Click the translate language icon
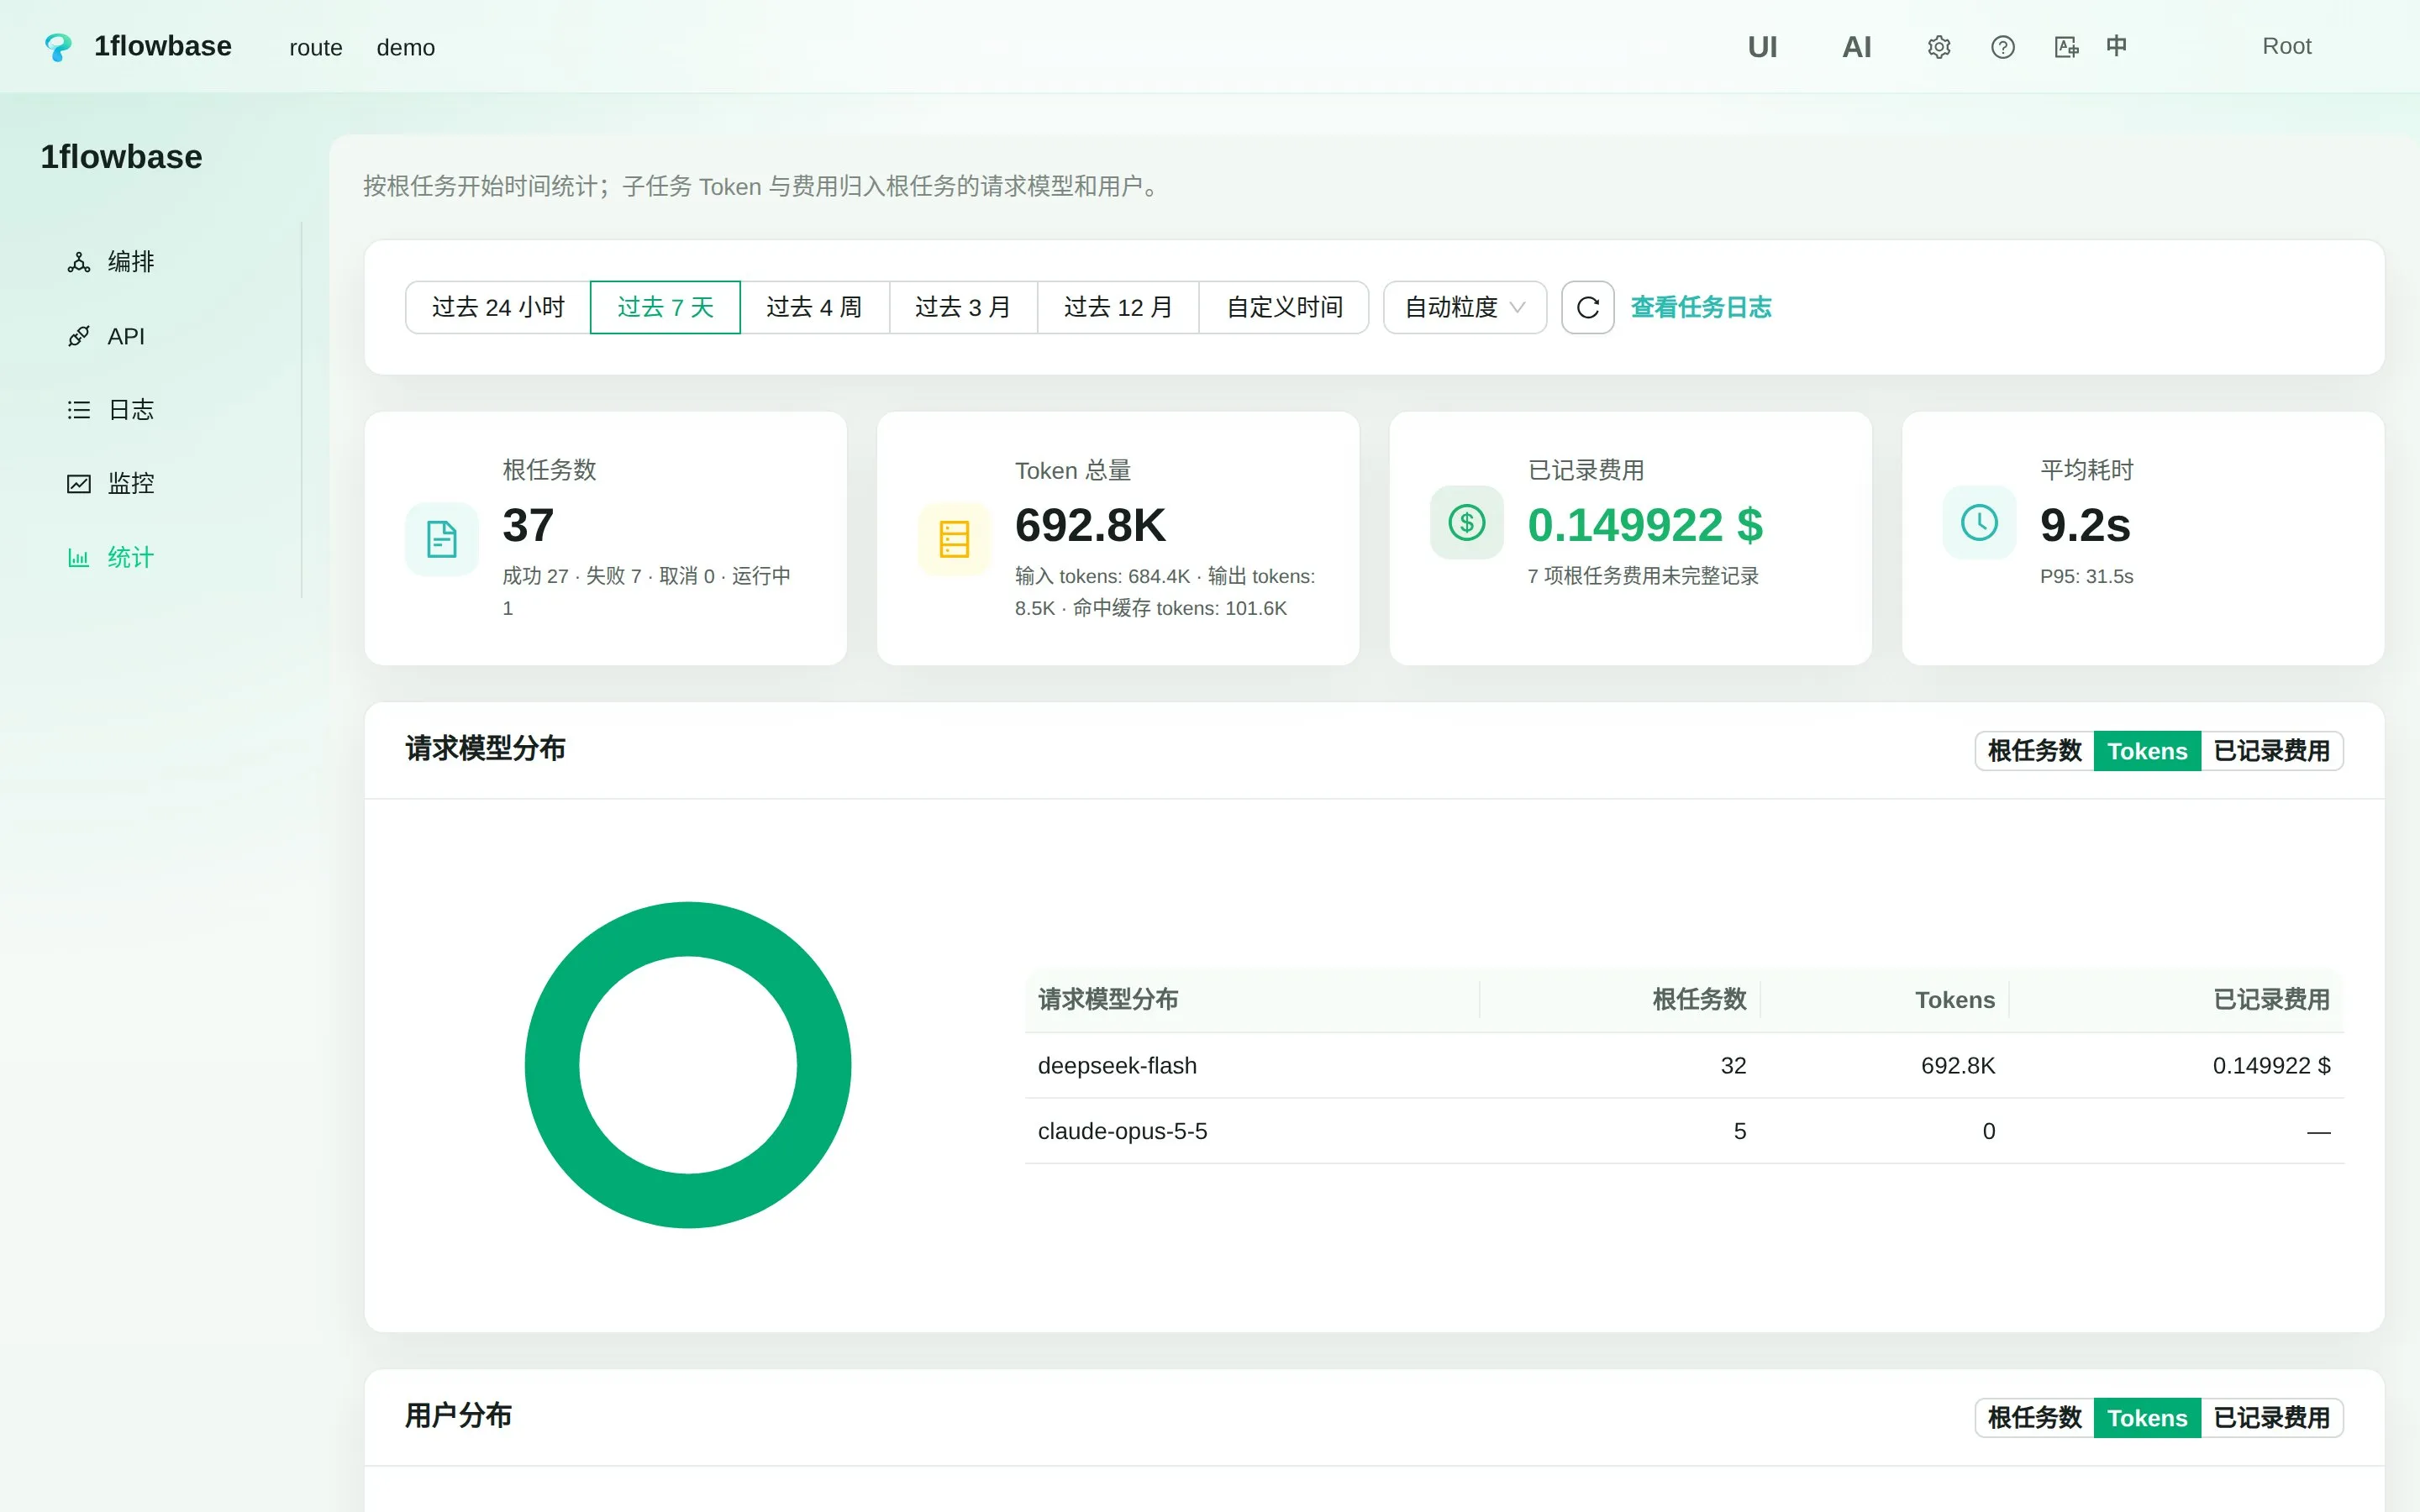 click(2066, 47)
